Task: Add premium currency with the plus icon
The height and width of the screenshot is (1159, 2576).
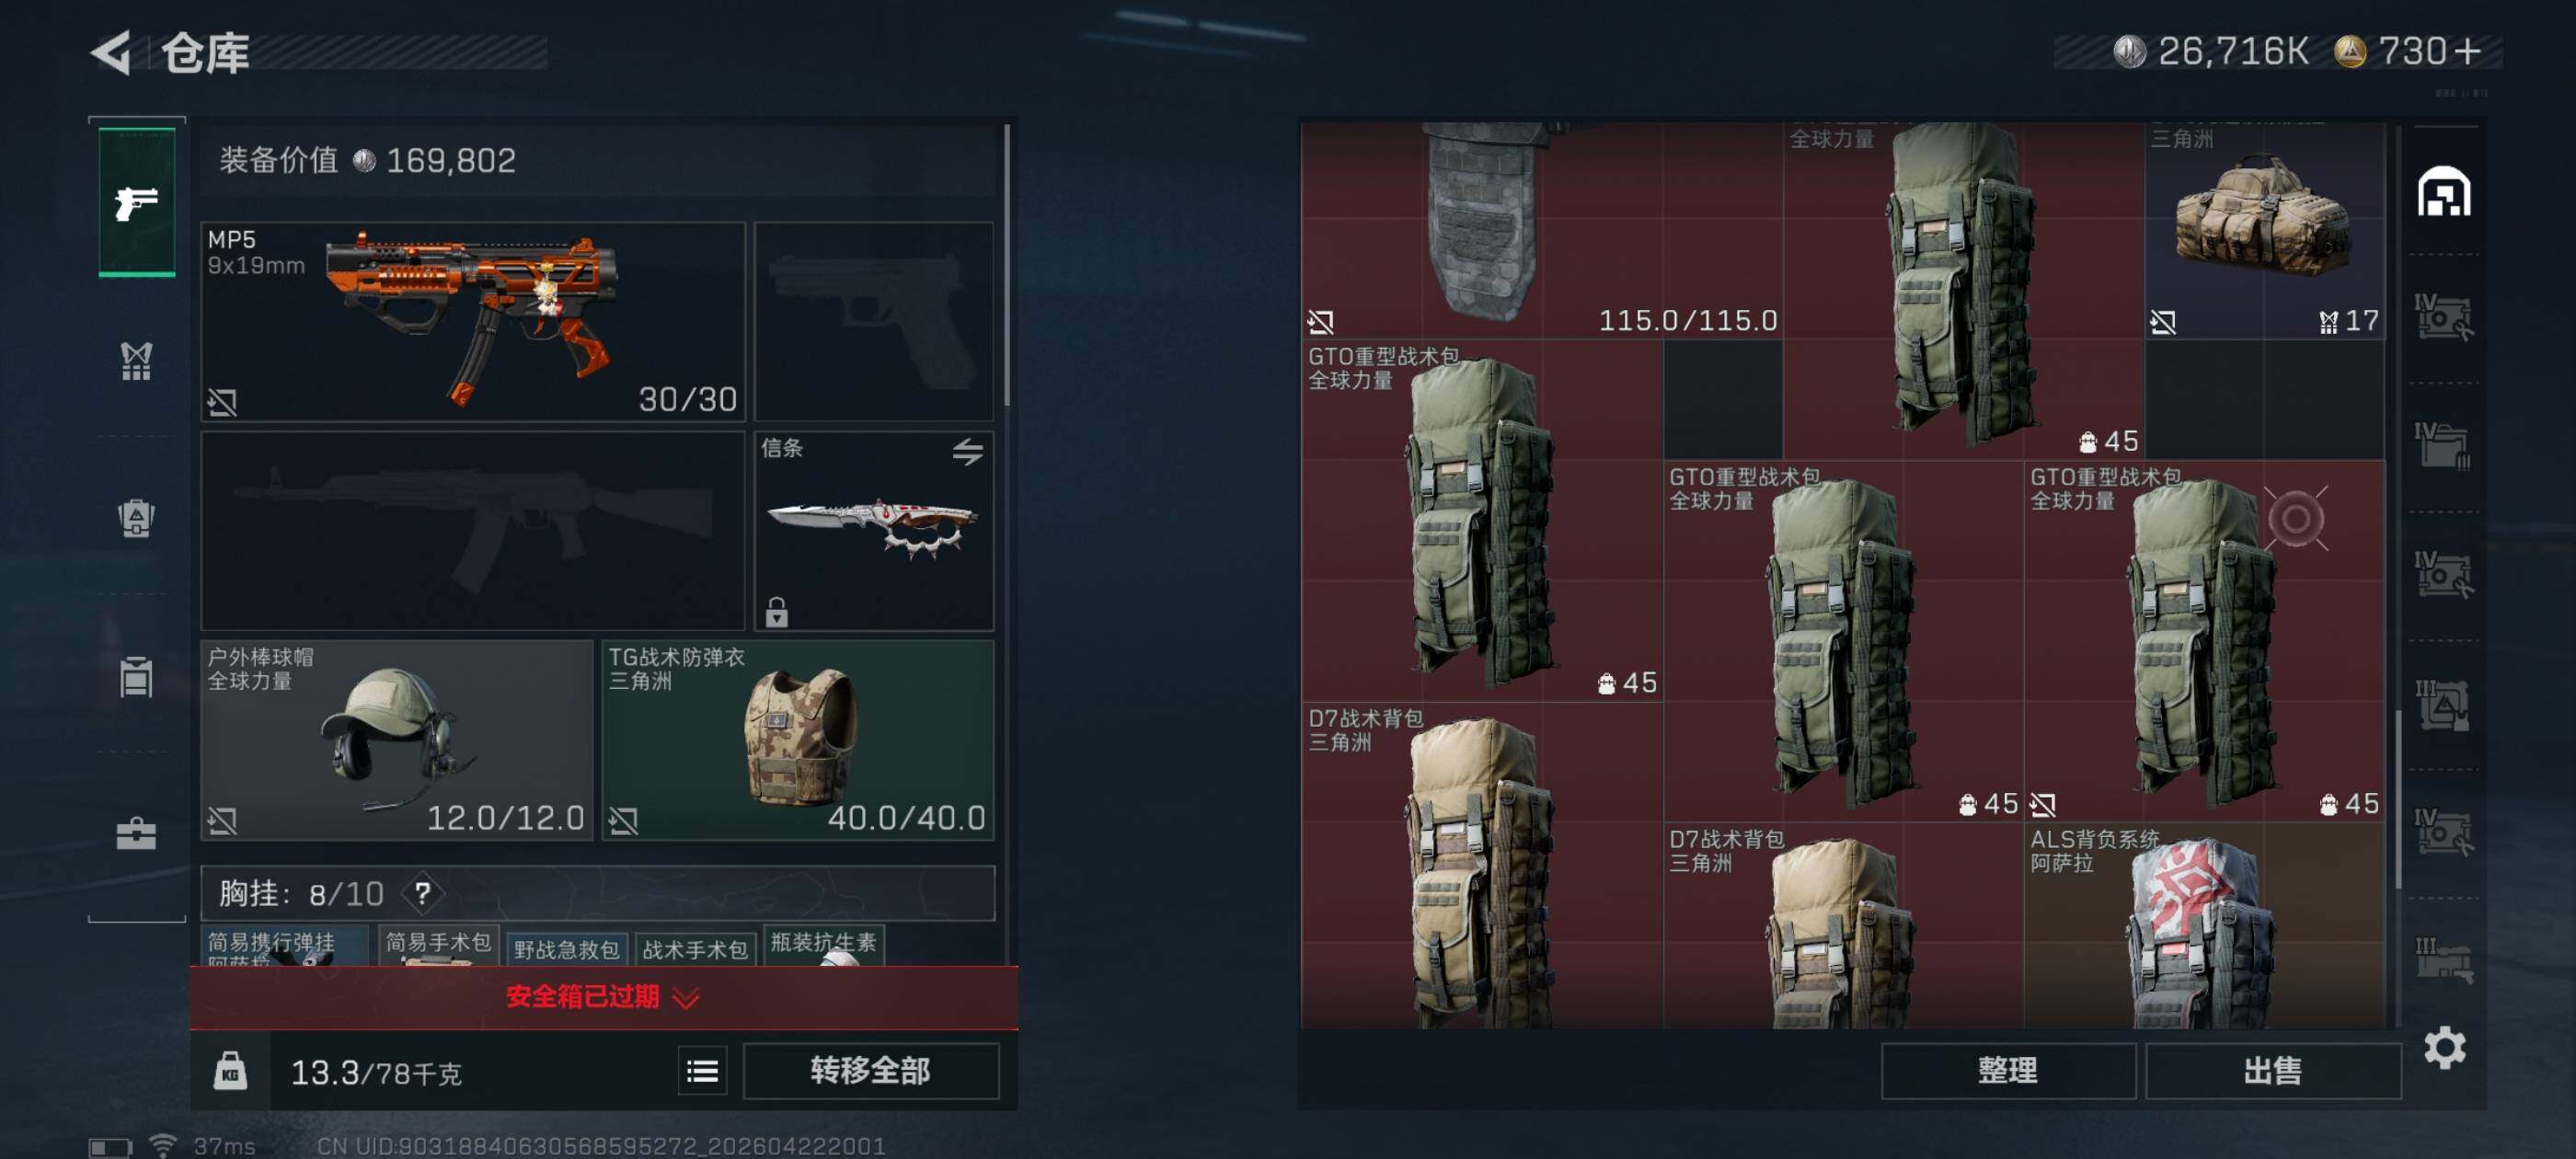Action: (x=2469, y=51)
